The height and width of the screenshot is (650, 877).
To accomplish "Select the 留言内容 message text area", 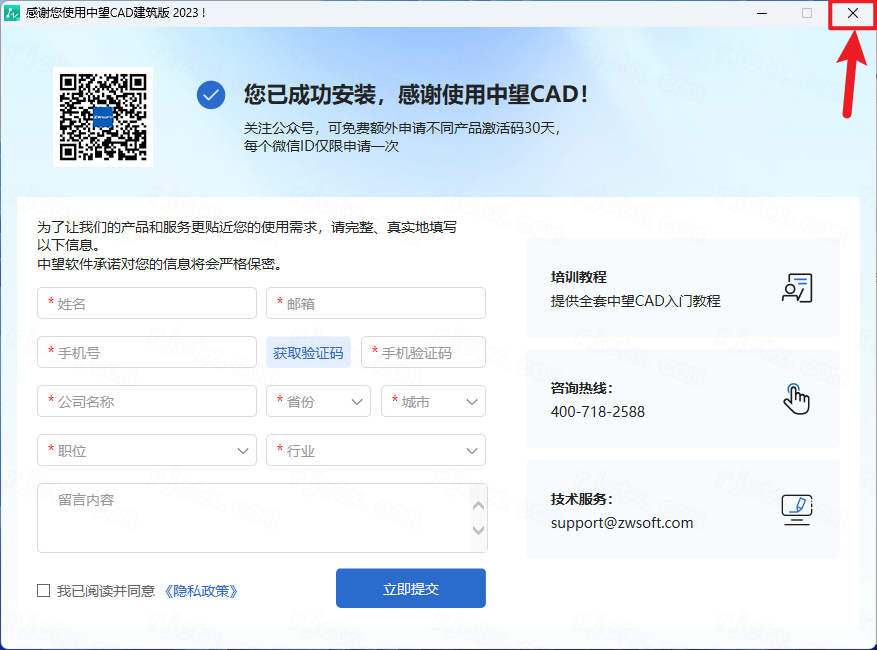I will [250, 518].
